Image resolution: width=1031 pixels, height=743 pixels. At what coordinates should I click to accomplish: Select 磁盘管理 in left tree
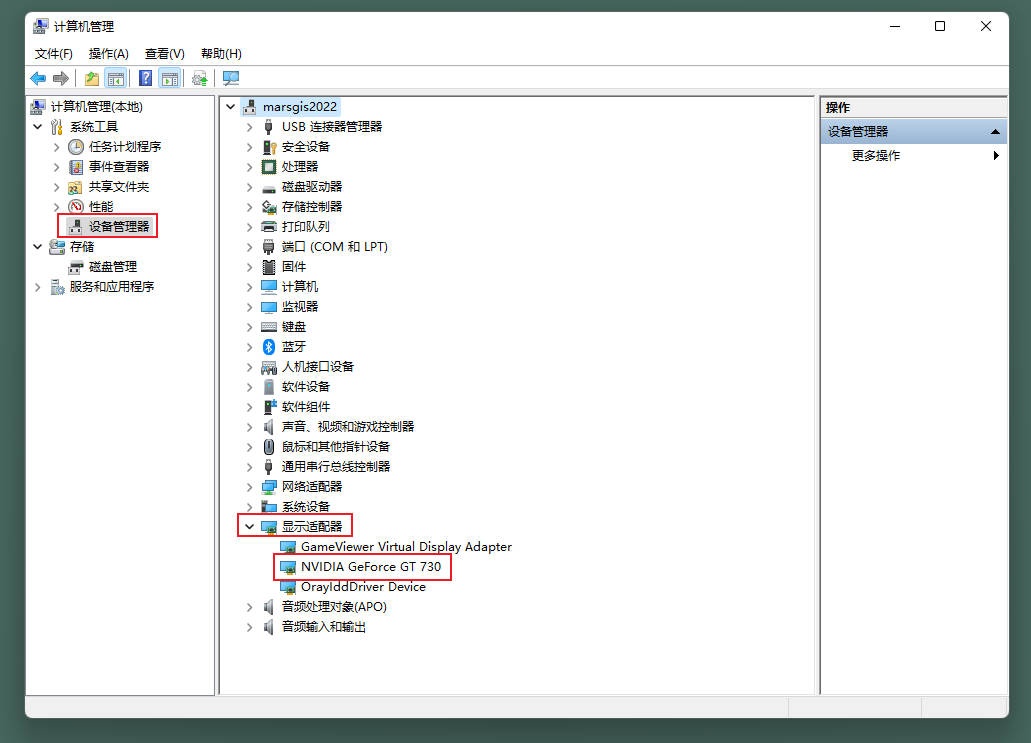click(x=112, y=266)
